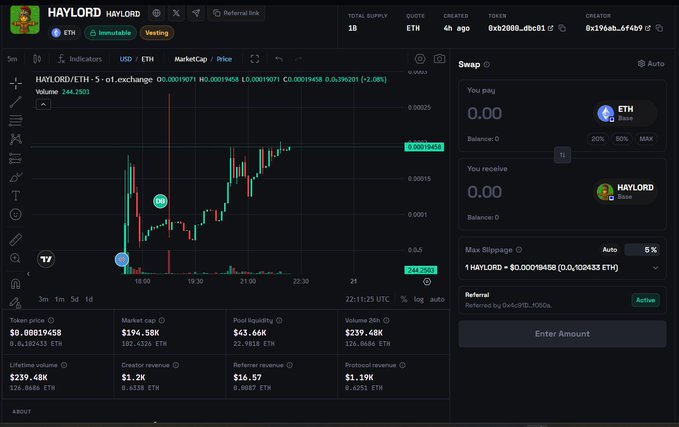
Task: Select the Text annotation tool
Action: [x=16, y=196]
